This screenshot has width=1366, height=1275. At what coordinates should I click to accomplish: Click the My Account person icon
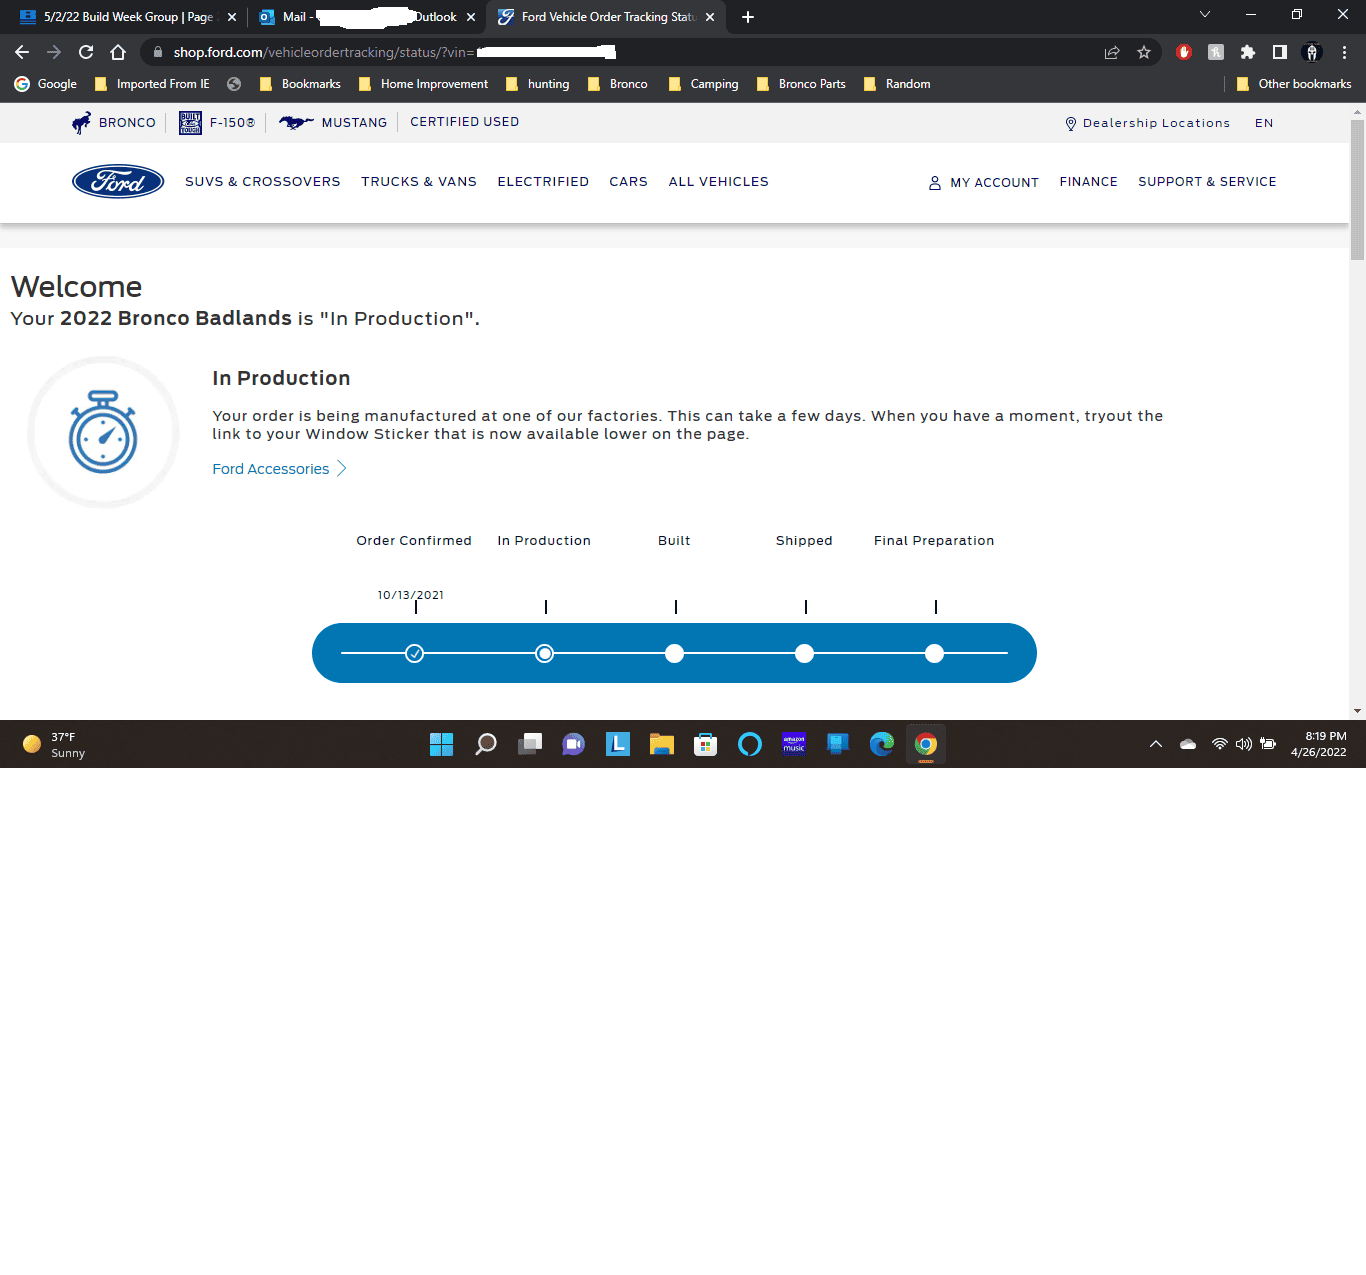point(935,183)
